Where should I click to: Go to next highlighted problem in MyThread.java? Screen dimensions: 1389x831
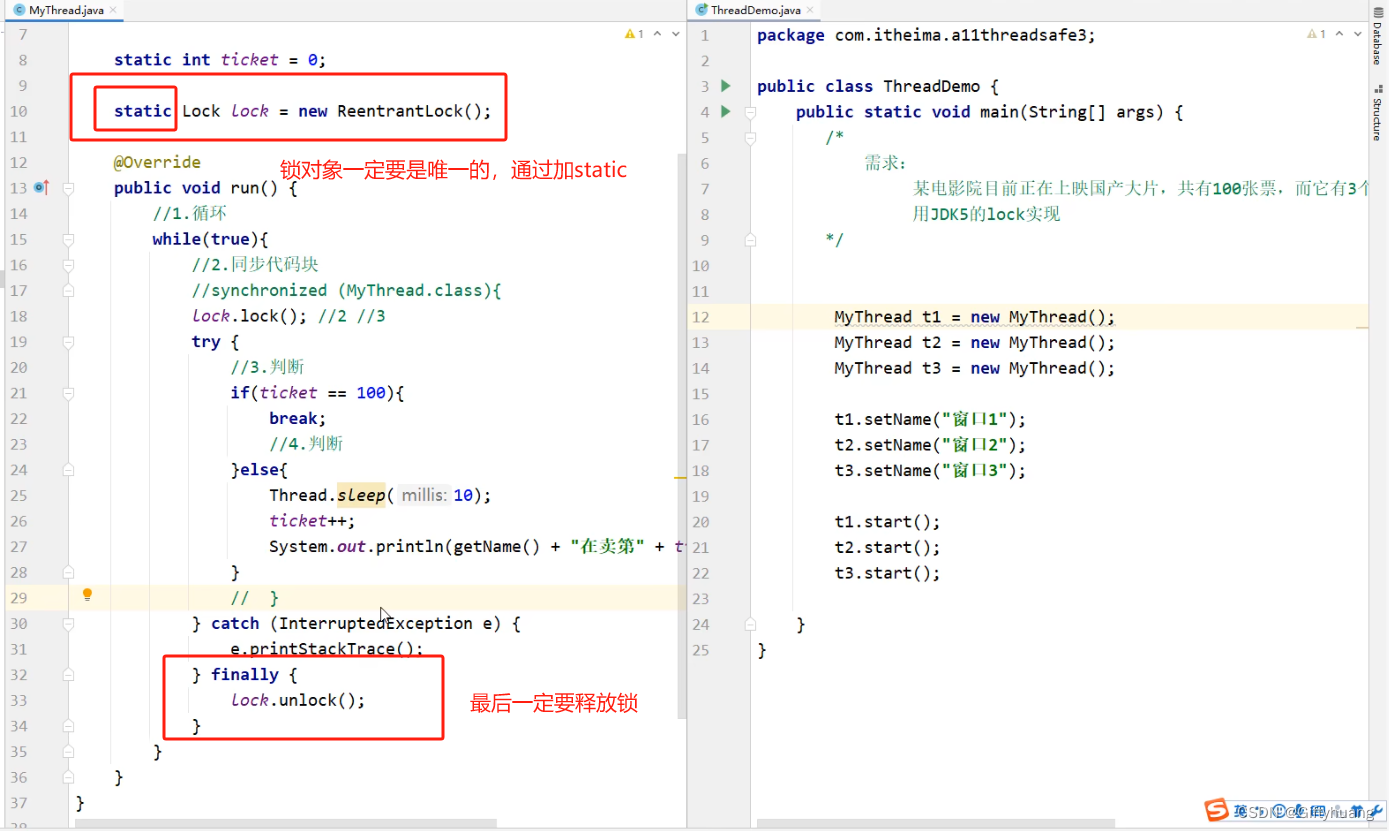(677, 34)
